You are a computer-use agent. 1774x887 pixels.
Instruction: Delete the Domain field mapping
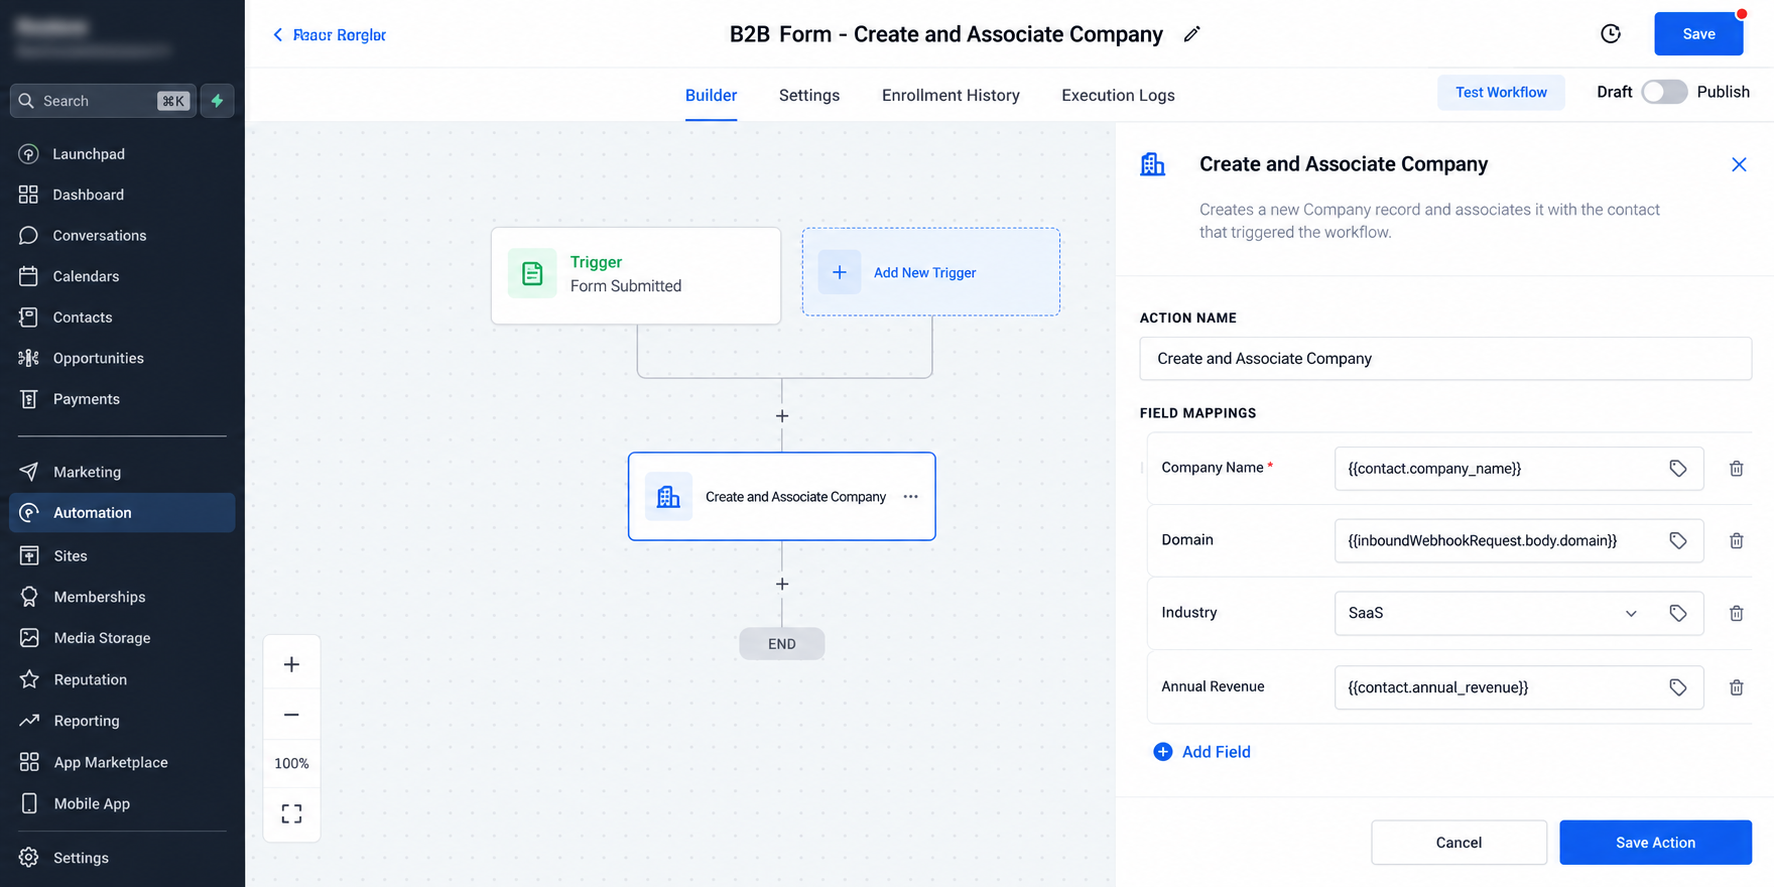click(1736, 540)
